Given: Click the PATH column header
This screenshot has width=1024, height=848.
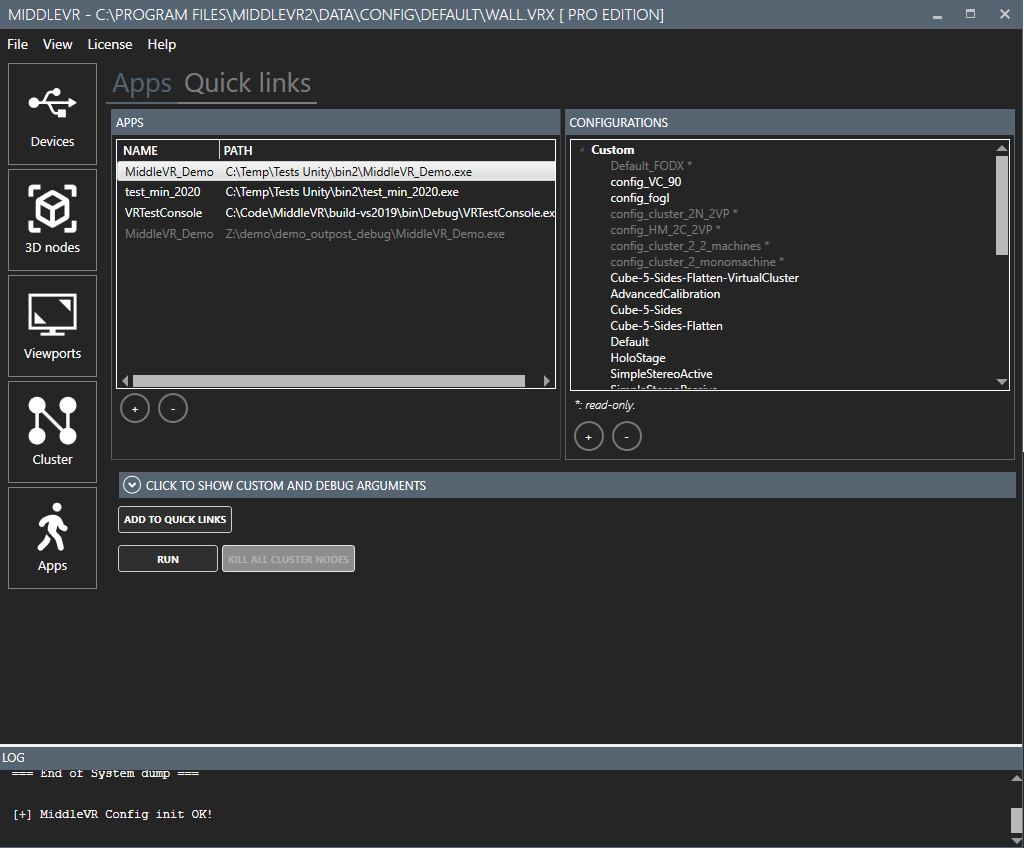Looking at the screenshot, I should point(387,151).
